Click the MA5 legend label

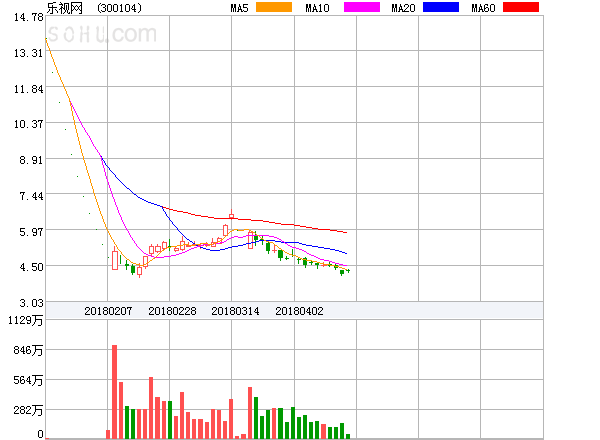(239, 8)
